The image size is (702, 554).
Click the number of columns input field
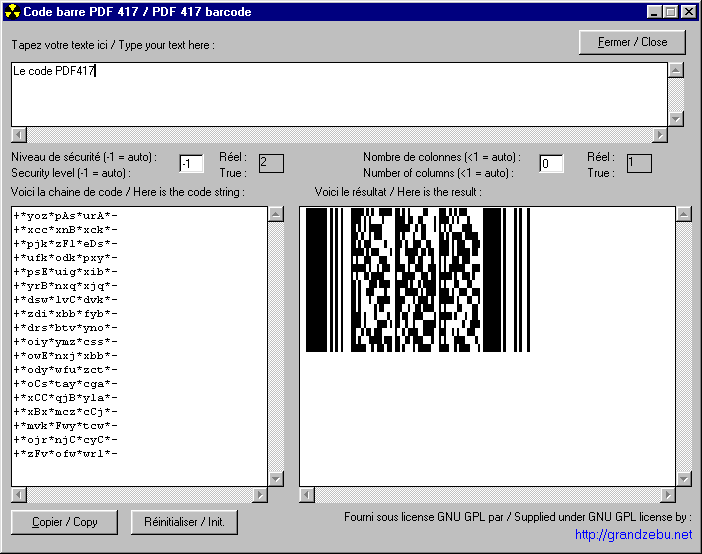coord(551,163)
